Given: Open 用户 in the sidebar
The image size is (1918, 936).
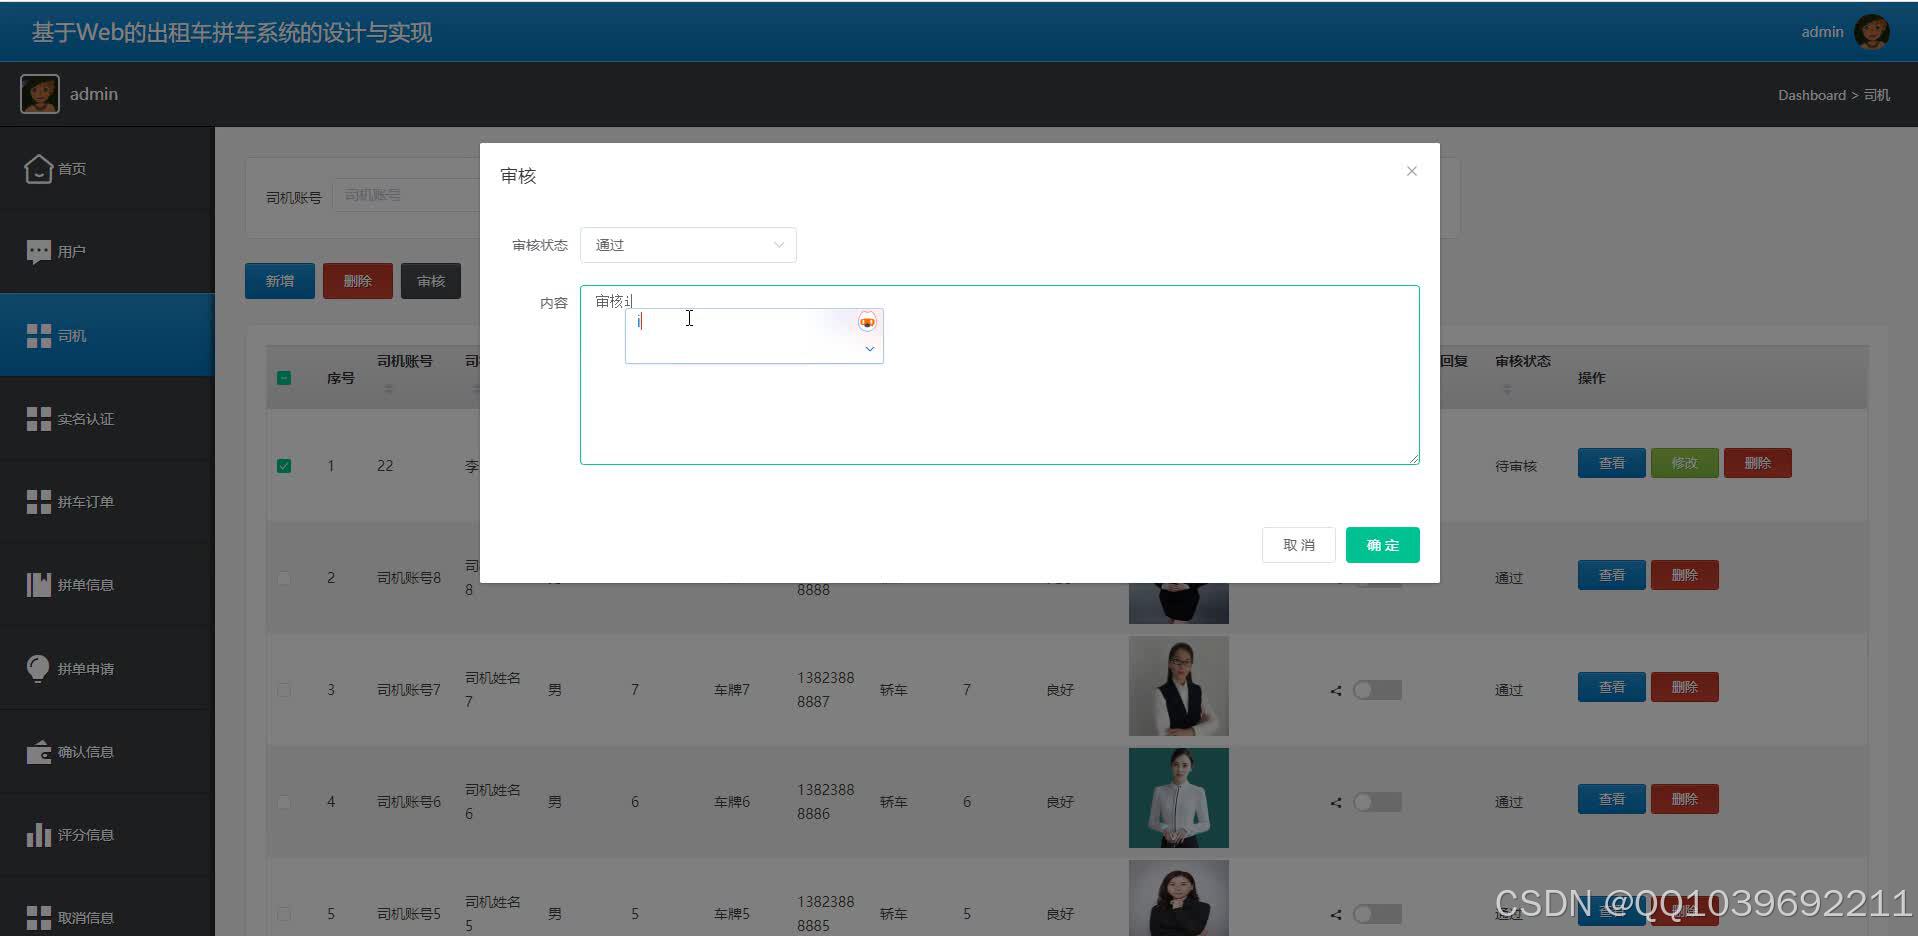Looking at the screenshot, I should click(107, 252).
